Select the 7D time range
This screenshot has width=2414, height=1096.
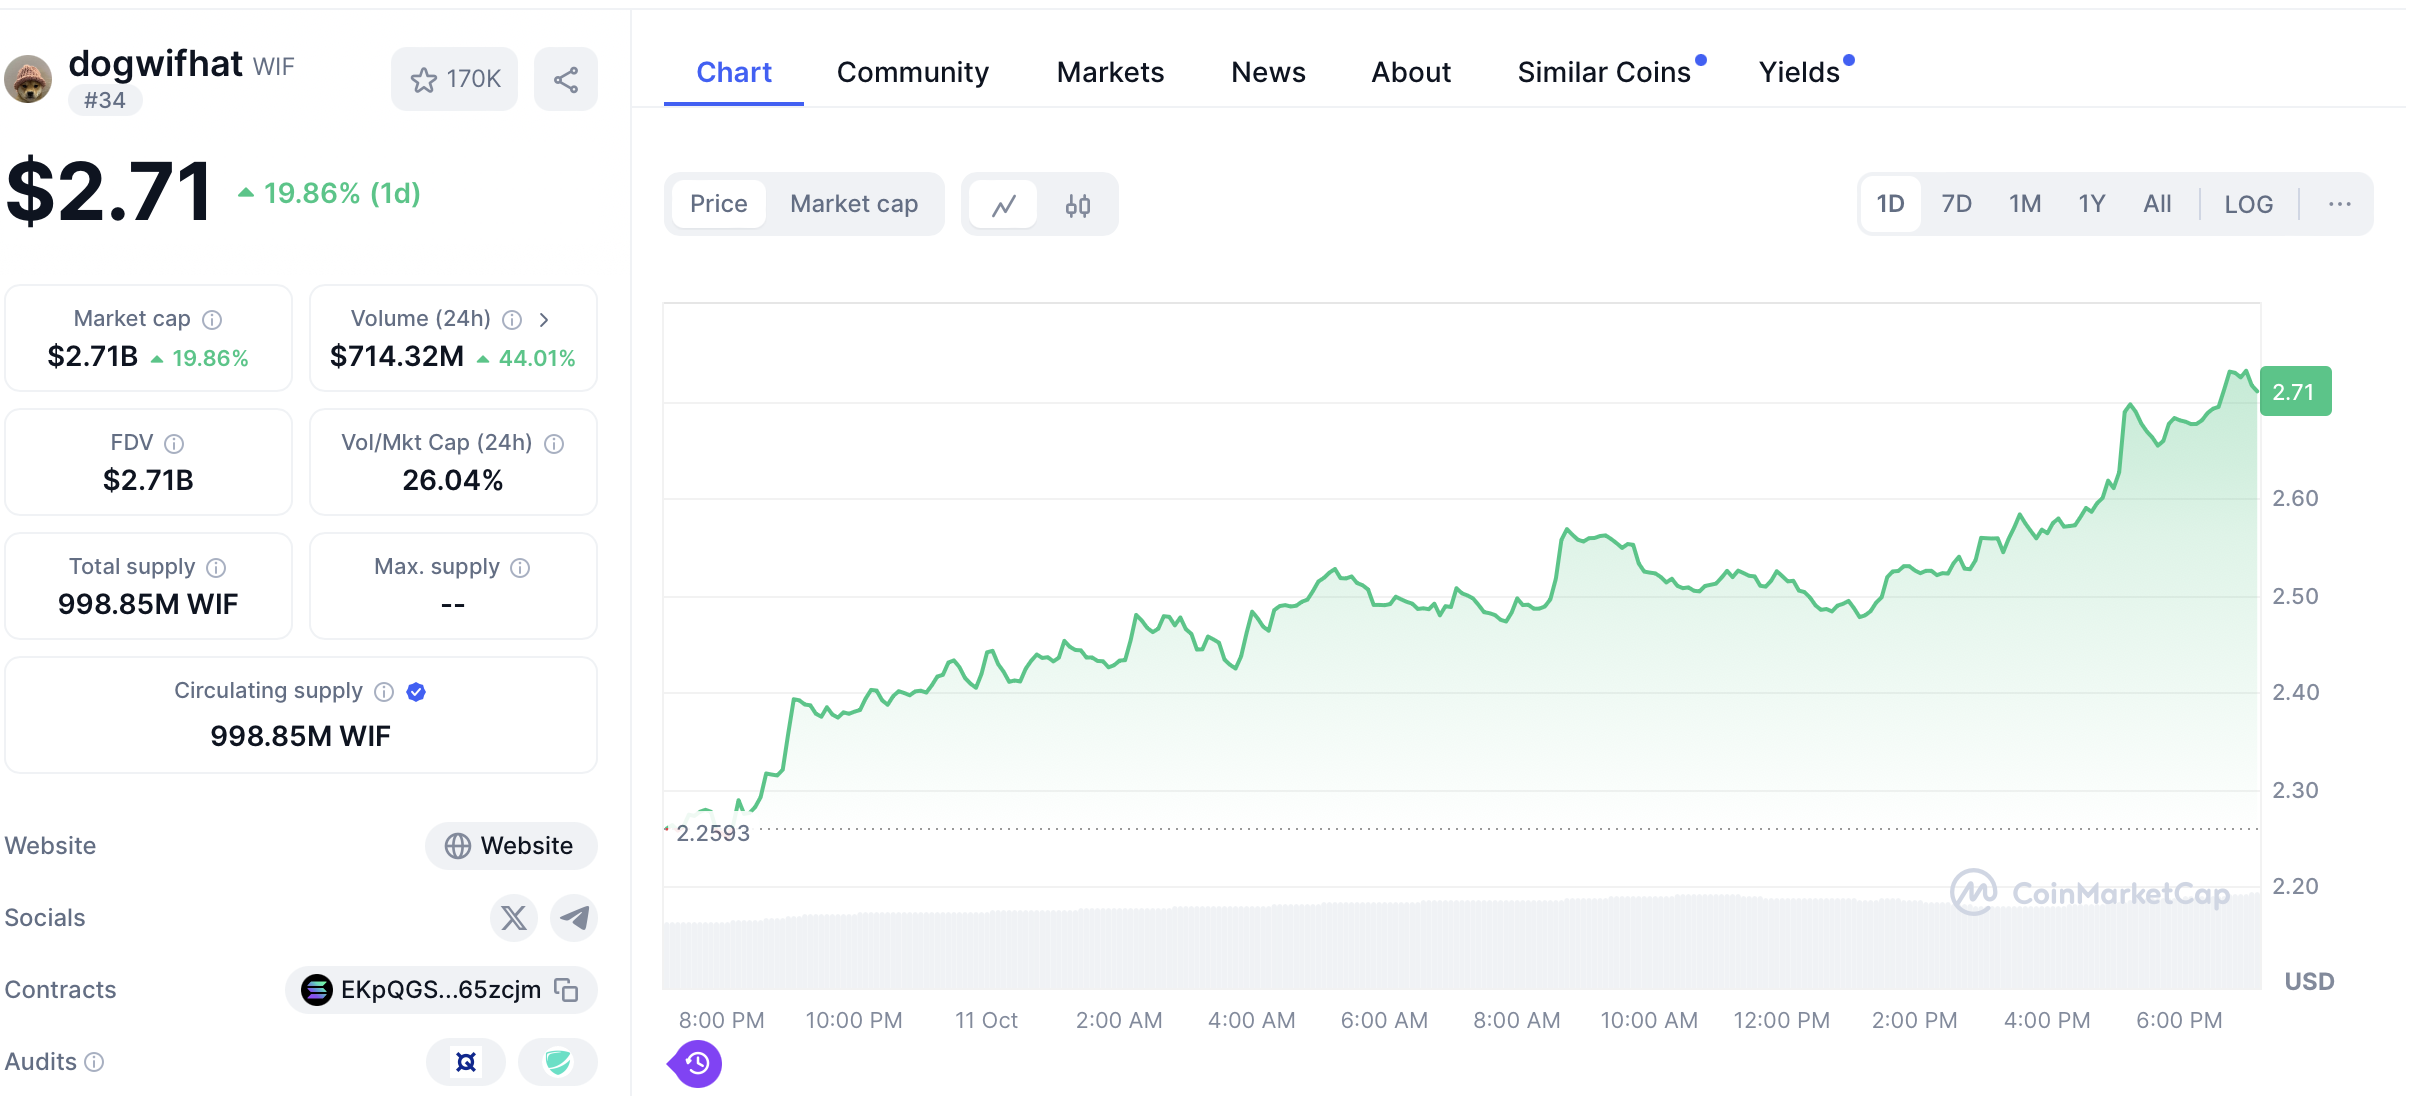pos(1956,204)
